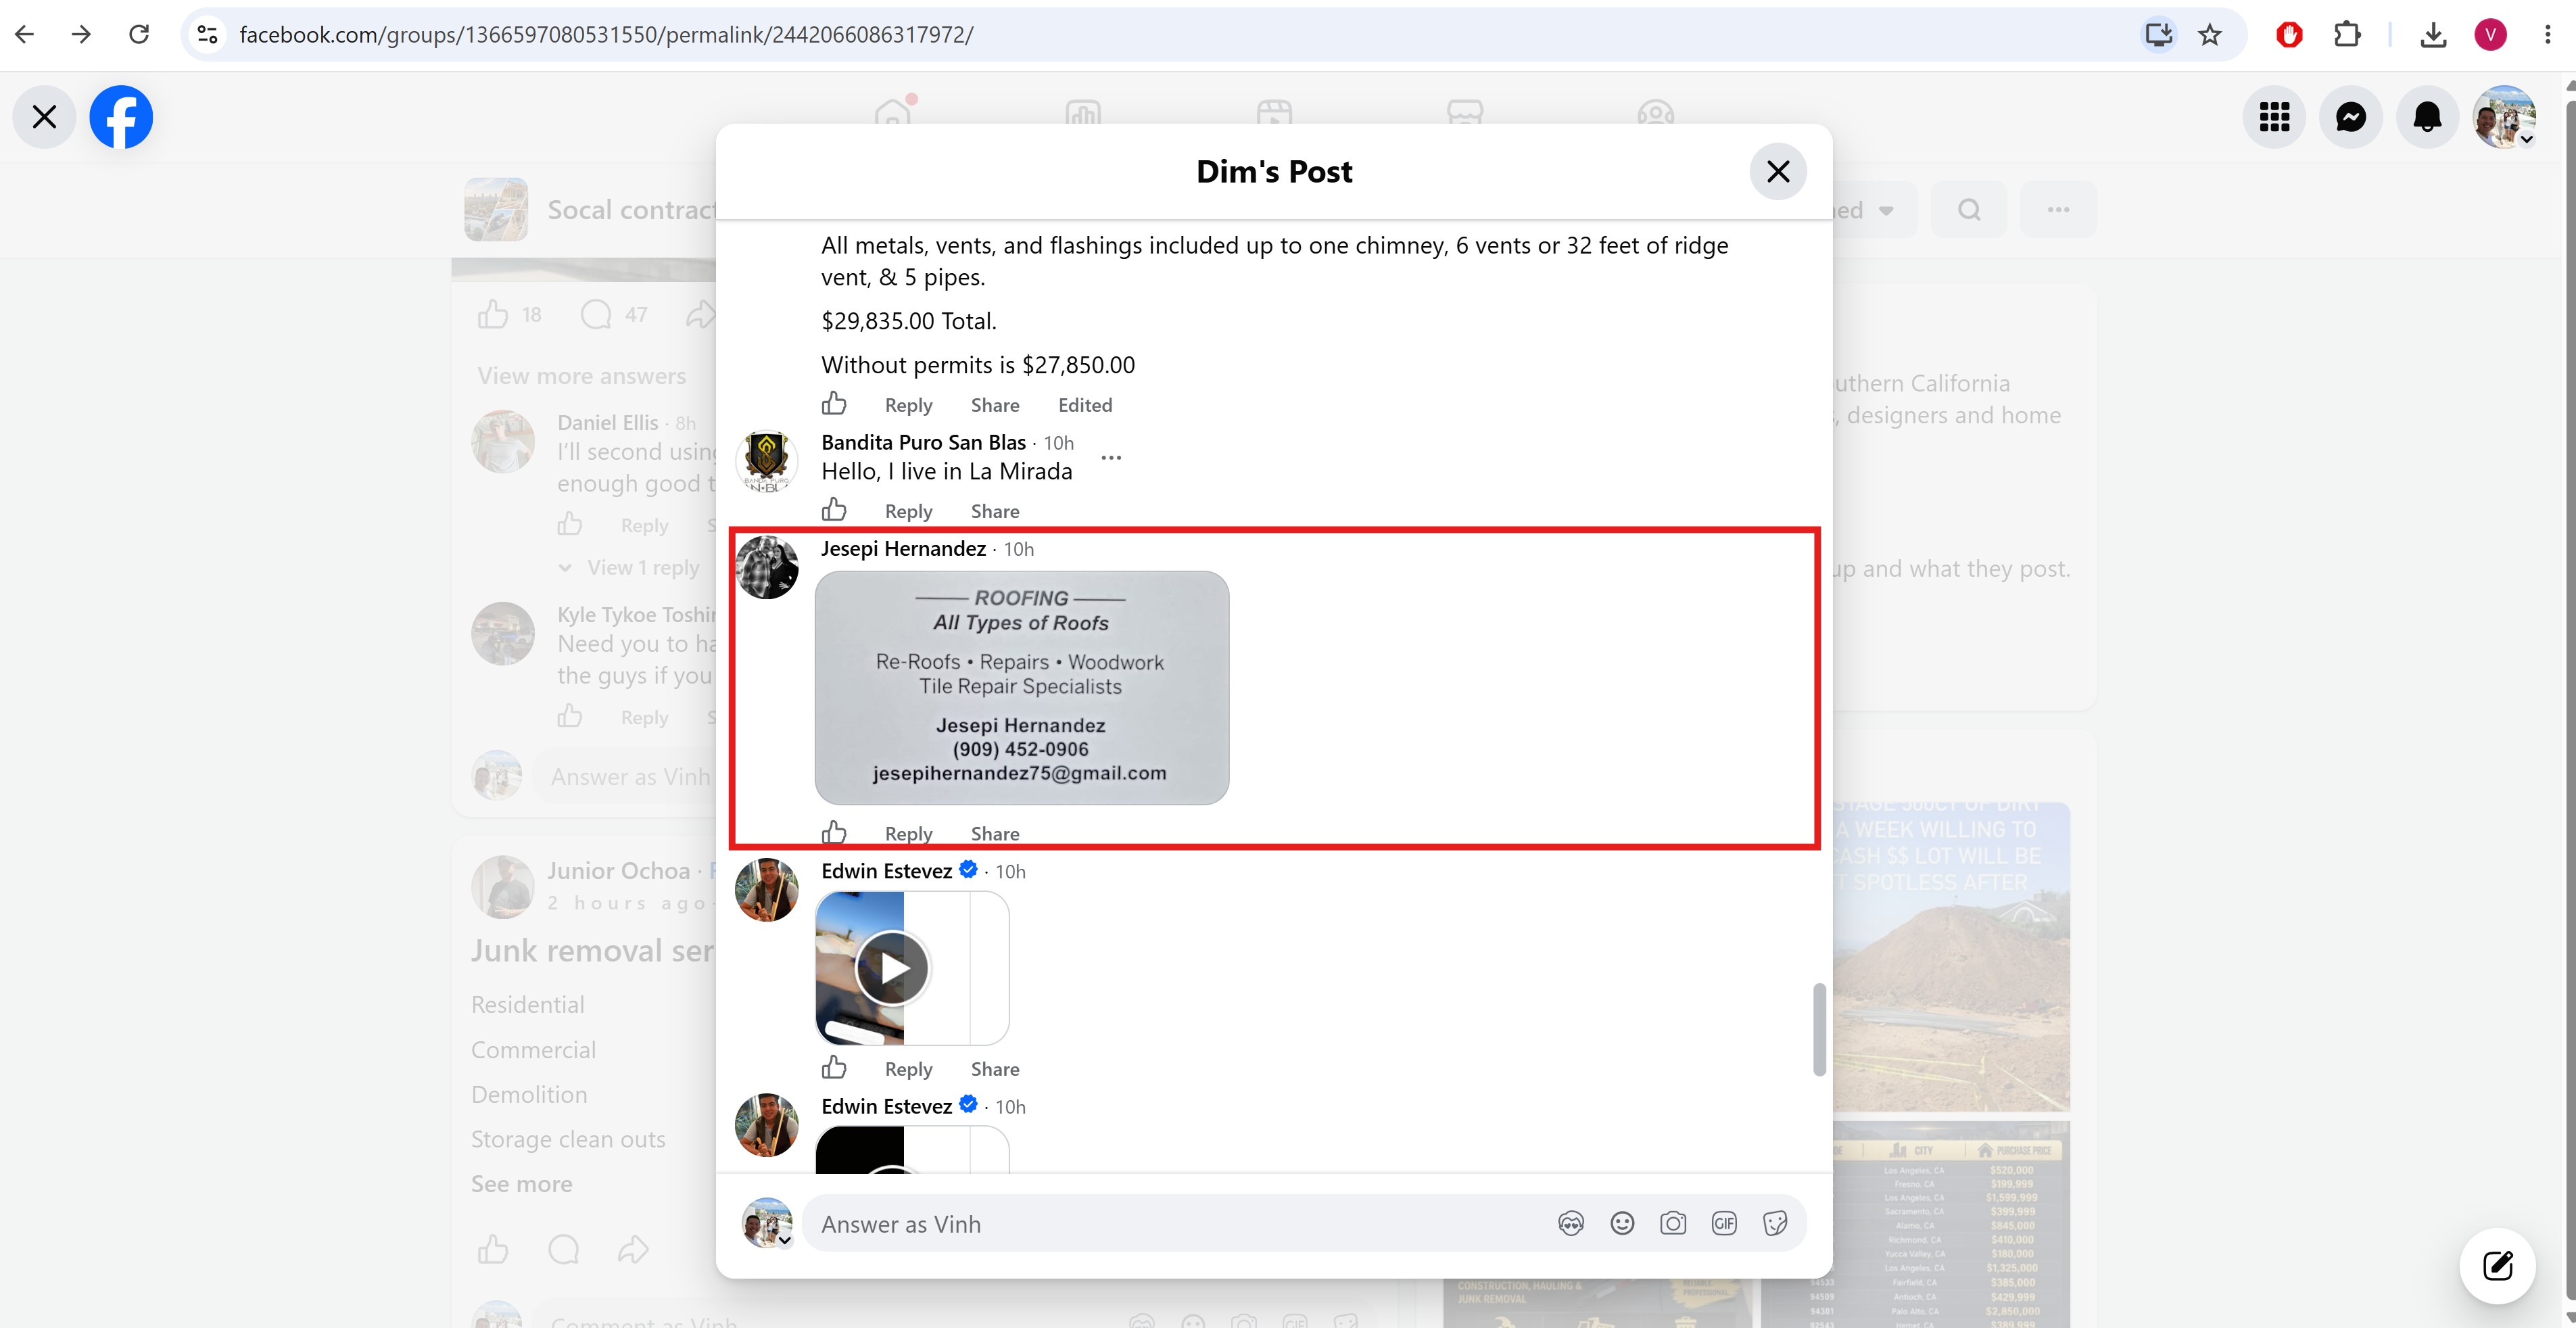Install the app via the address bar icon
The image size is (2576, 1328).
click(x=2158, y=35)
